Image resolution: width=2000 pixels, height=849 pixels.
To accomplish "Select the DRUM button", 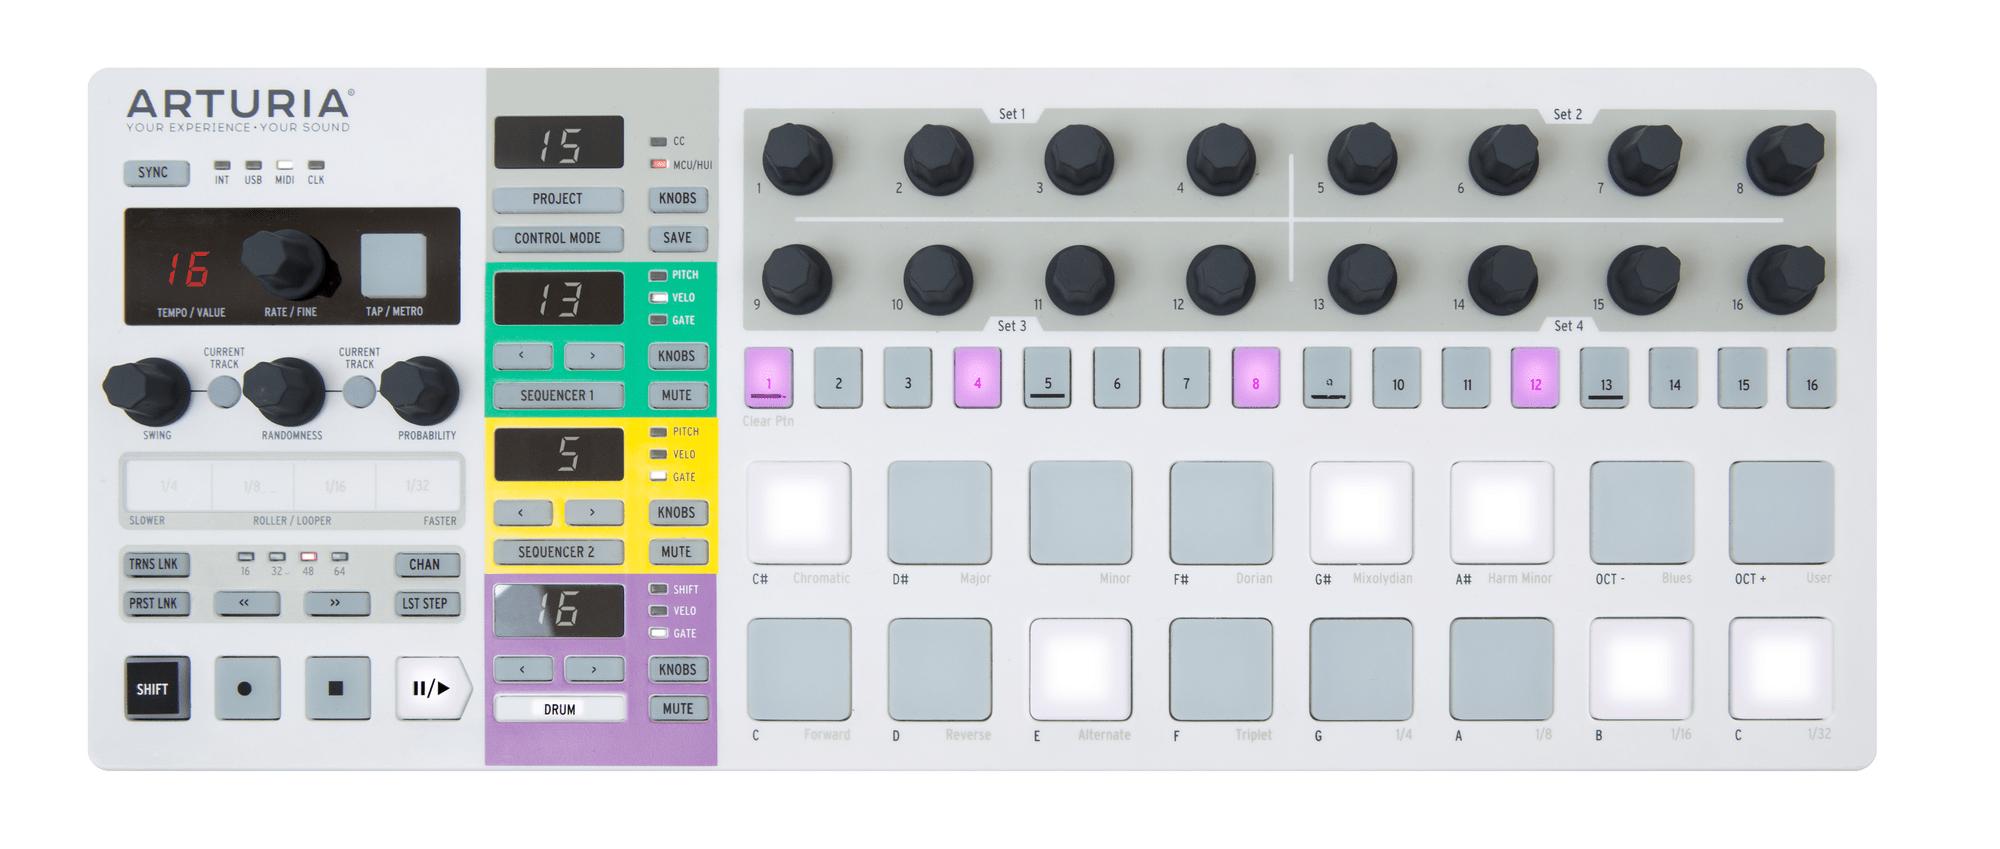I will click(x=560, y=709).
